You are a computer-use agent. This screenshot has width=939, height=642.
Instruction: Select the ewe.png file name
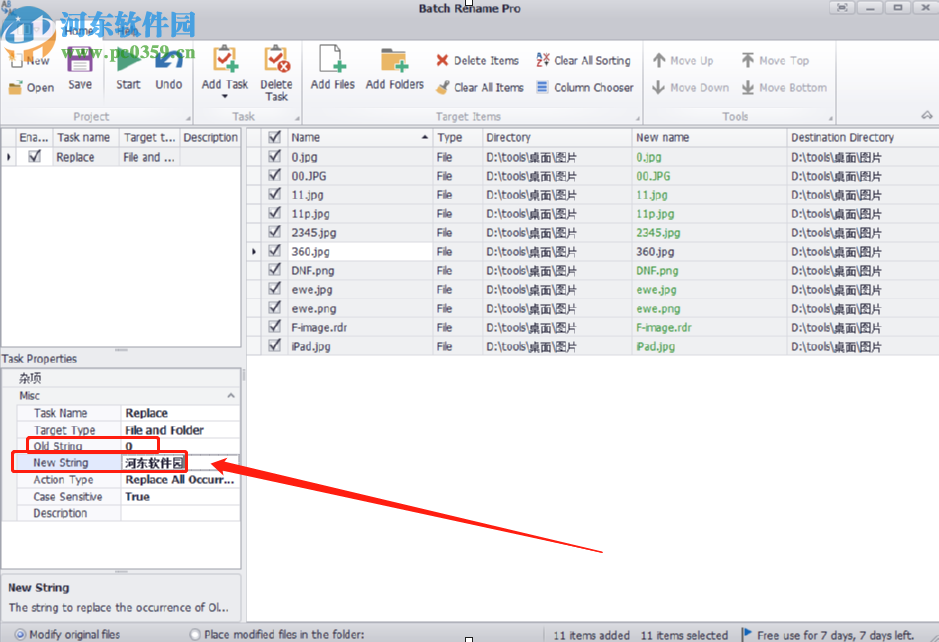(x=314, y=308)
